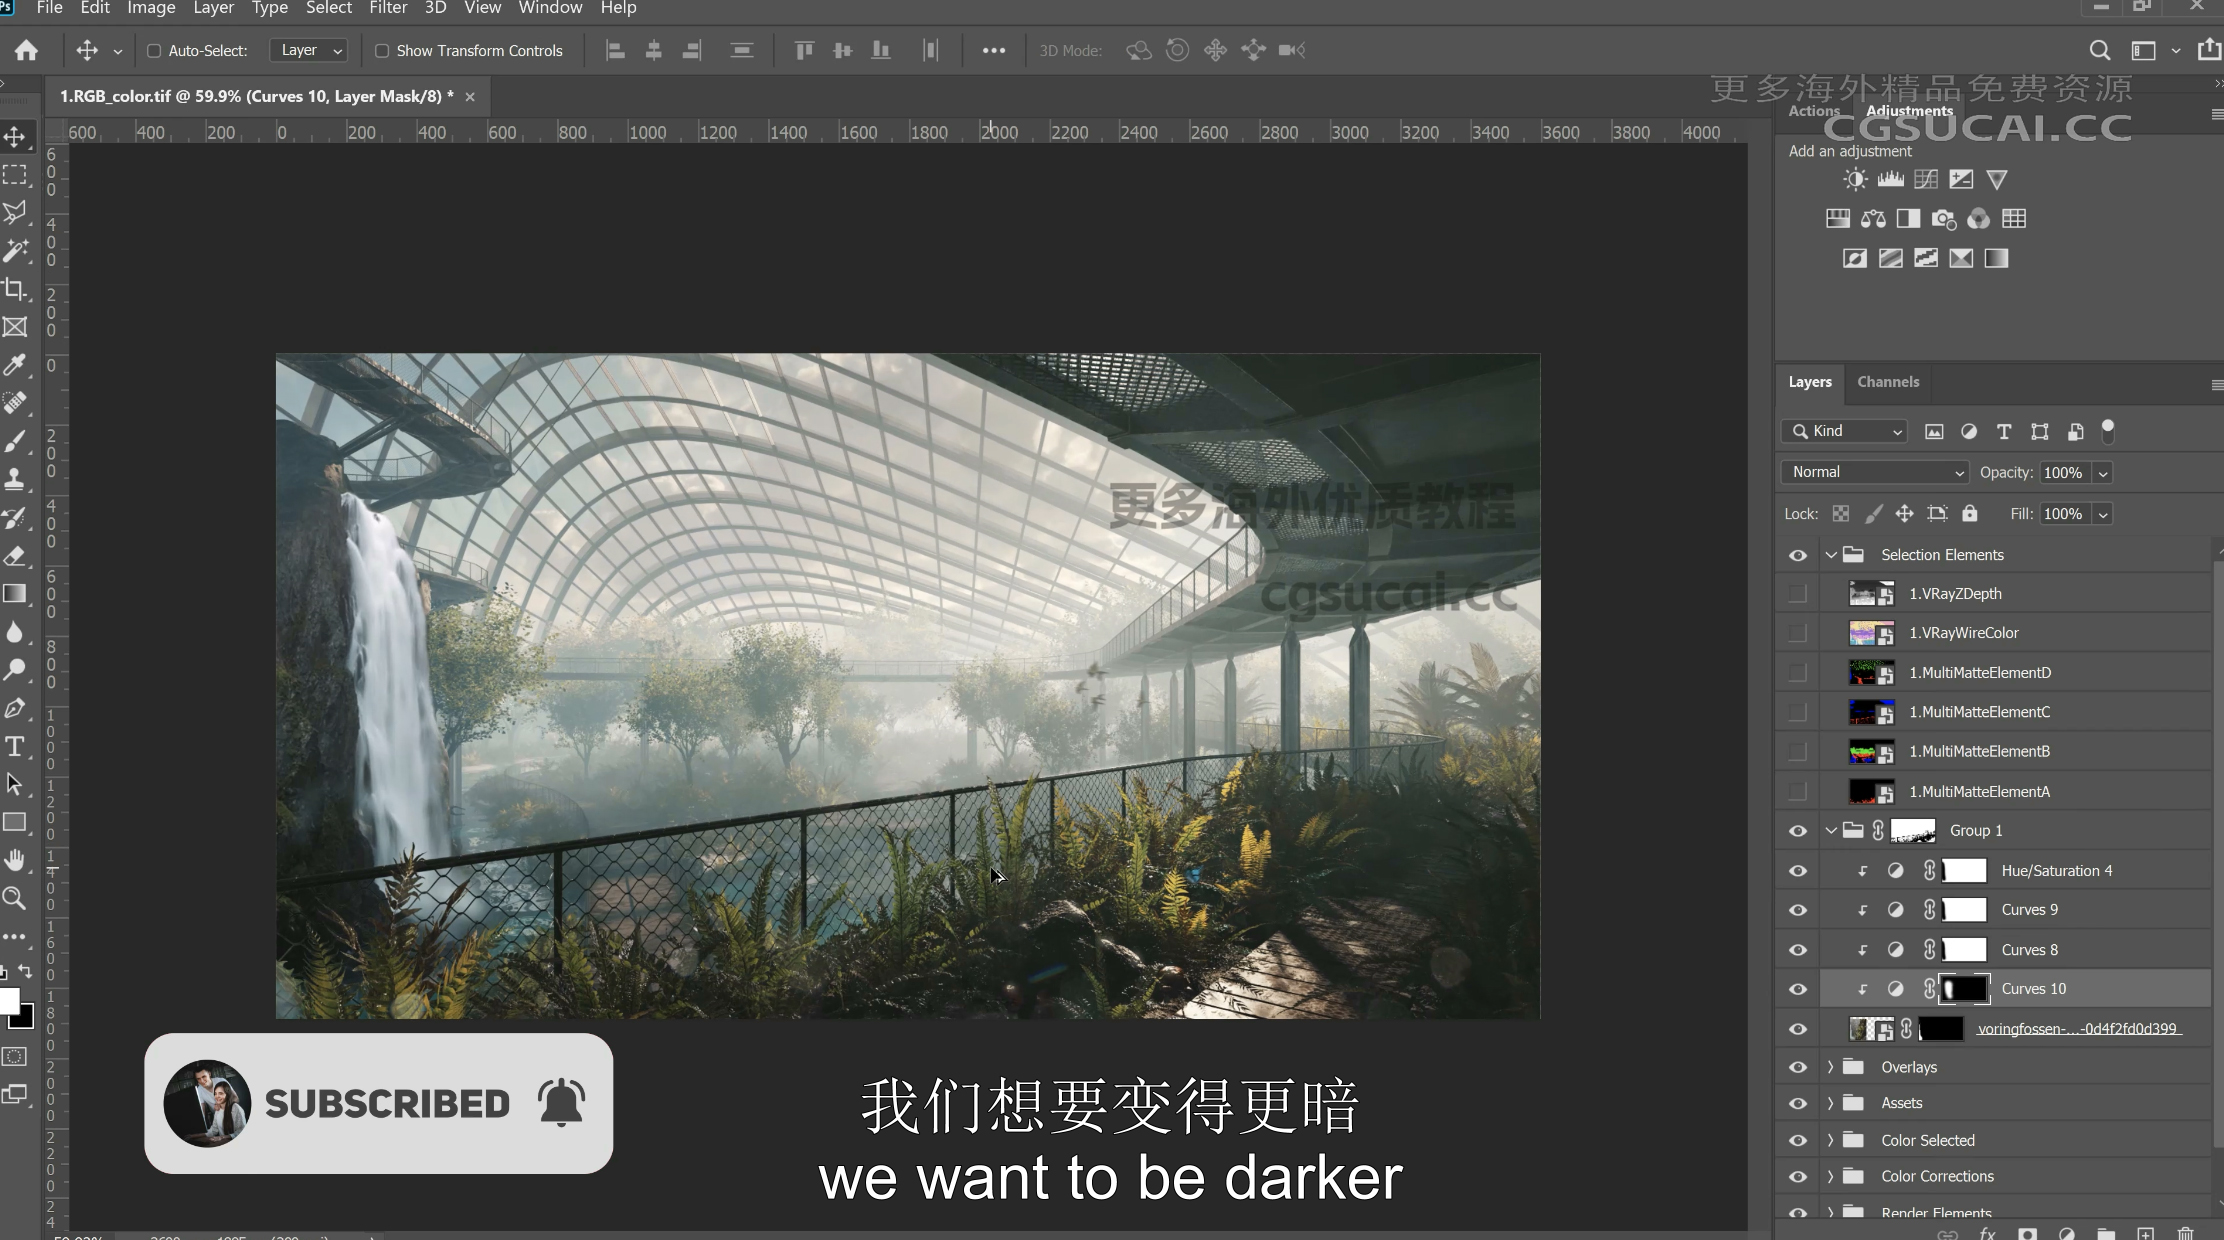This screenshot has width=2224, height=1240.
Task: Hide the Hue/Saturation 4 layer
Action: (x=1798, y=871)
